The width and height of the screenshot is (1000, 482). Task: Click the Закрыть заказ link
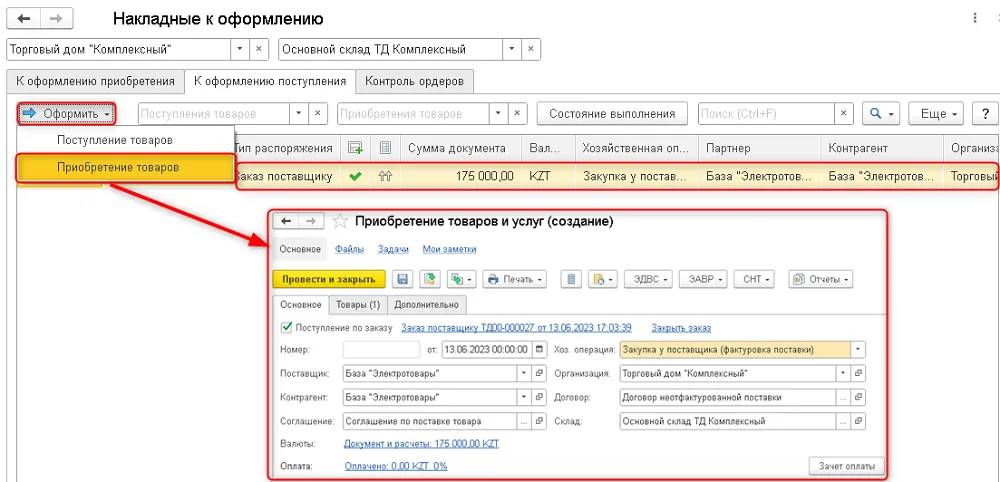[x=681, y=328]
